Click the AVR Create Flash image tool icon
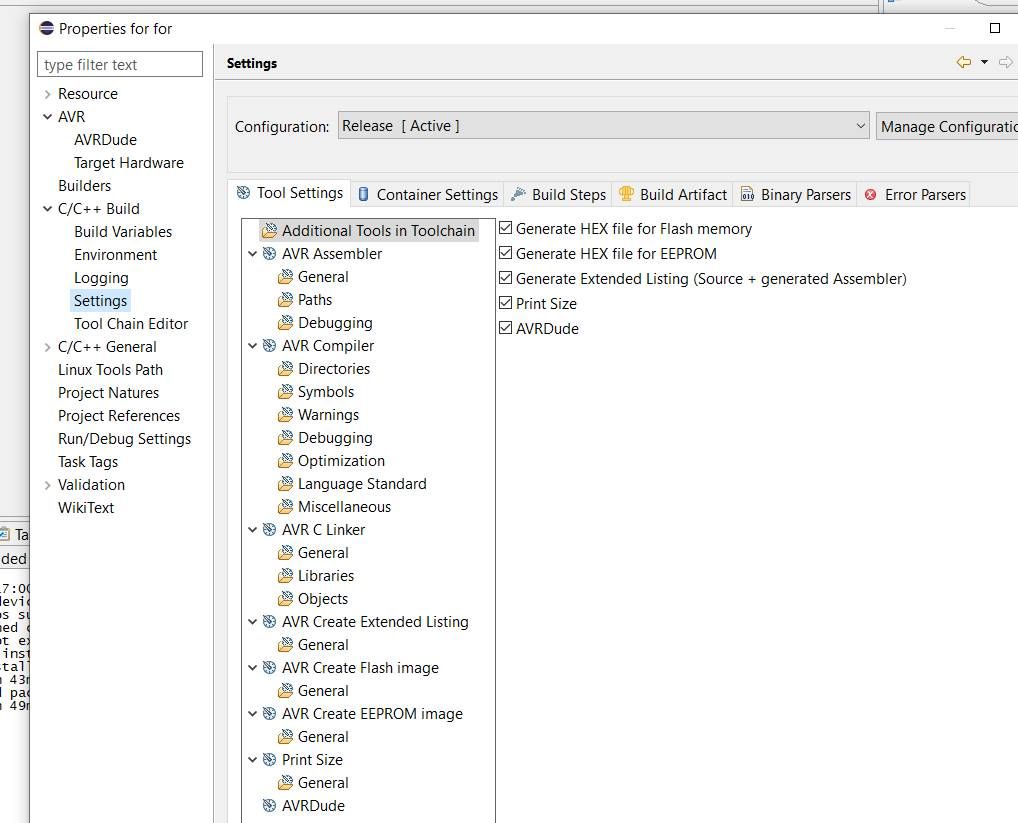This screenshot has height=823, width=1018. tap(269, 668)
